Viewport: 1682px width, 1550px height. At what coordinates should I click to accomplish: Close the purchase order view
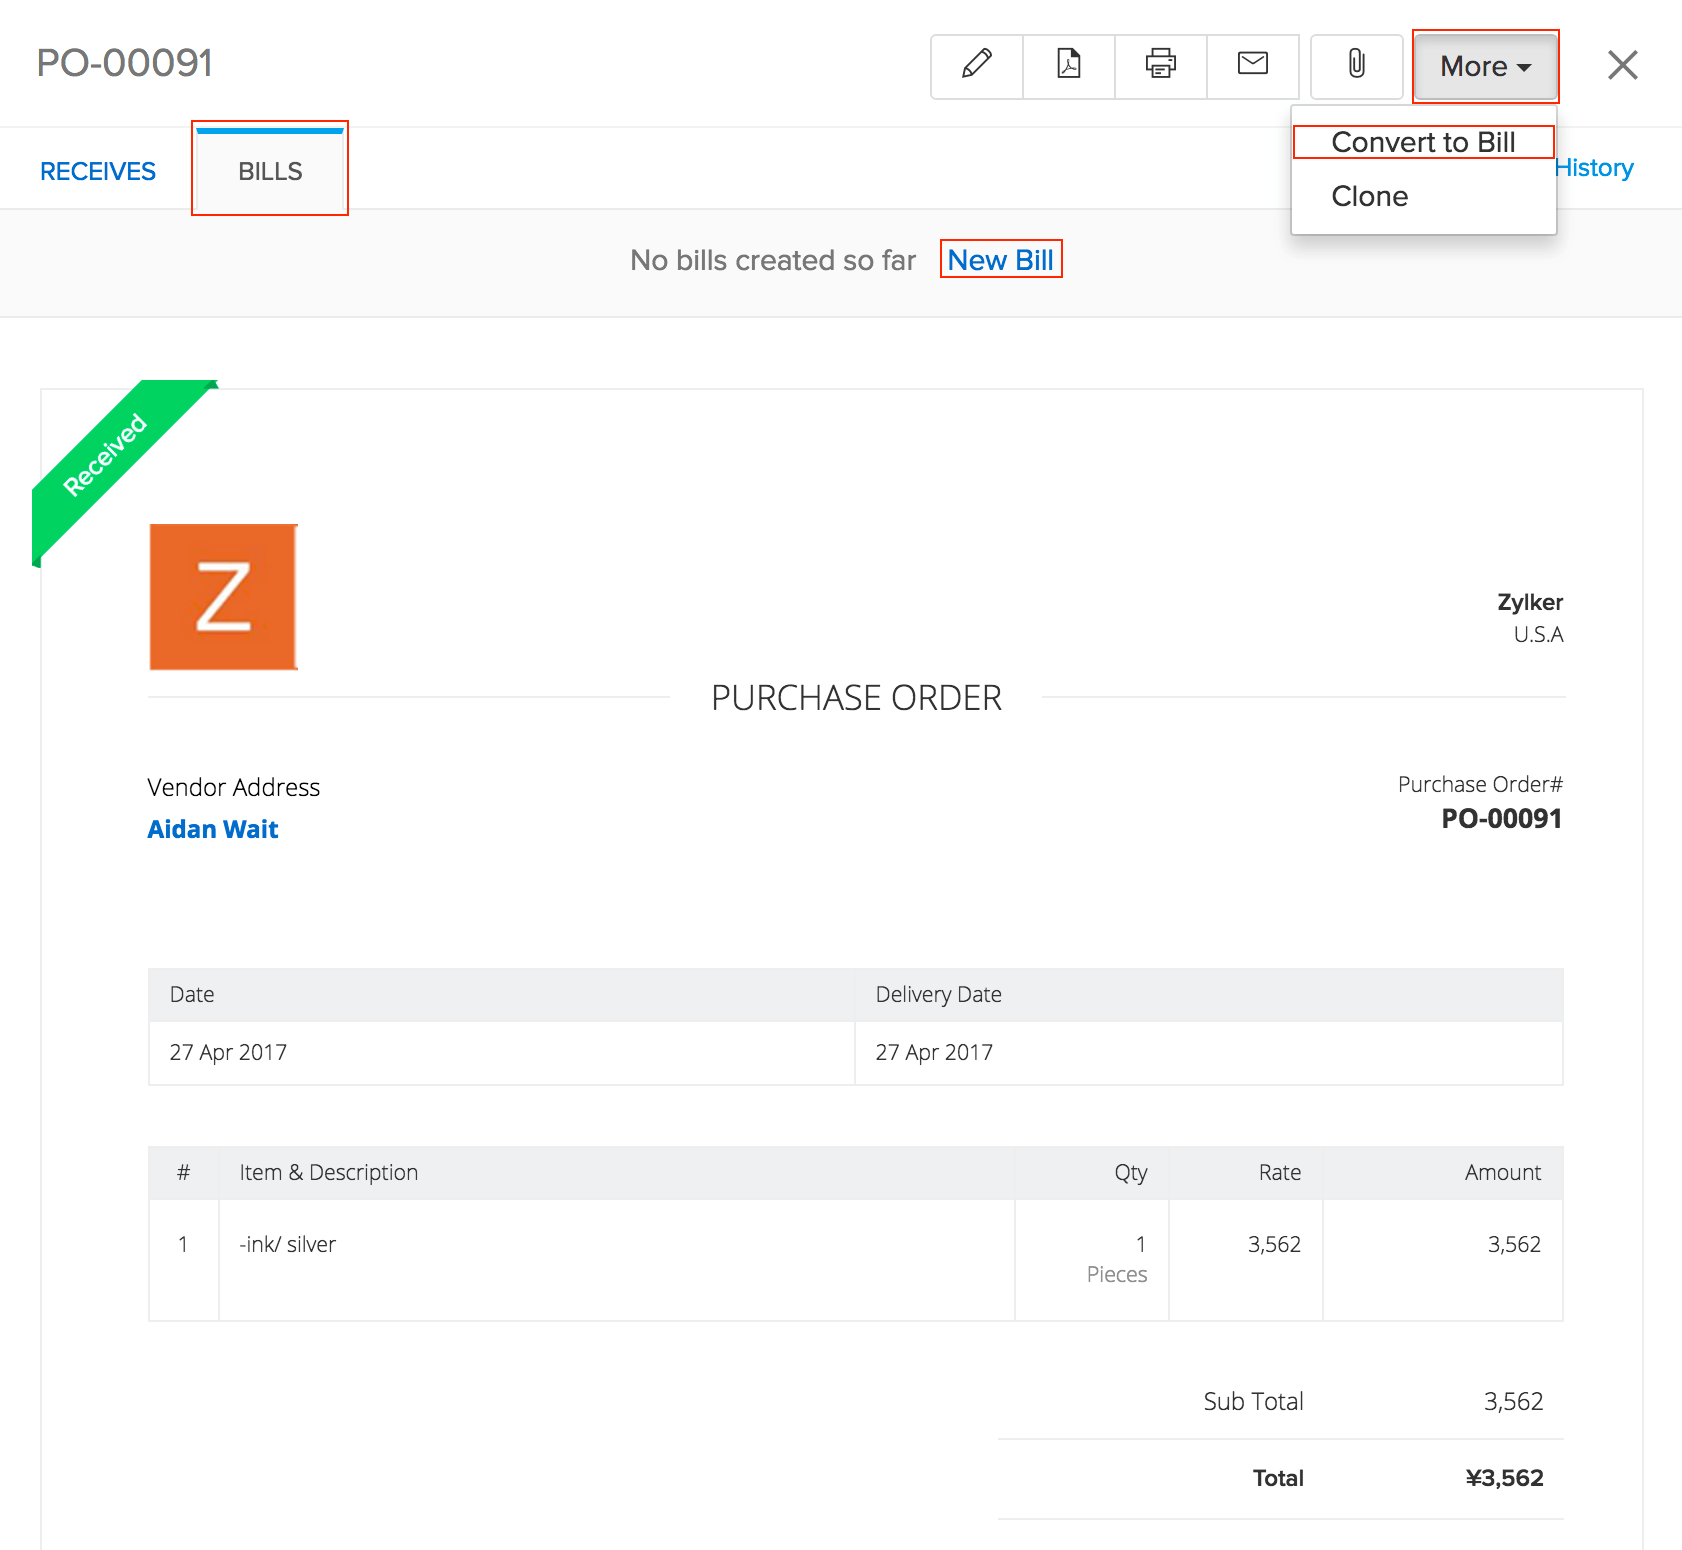click(1623, 64)
